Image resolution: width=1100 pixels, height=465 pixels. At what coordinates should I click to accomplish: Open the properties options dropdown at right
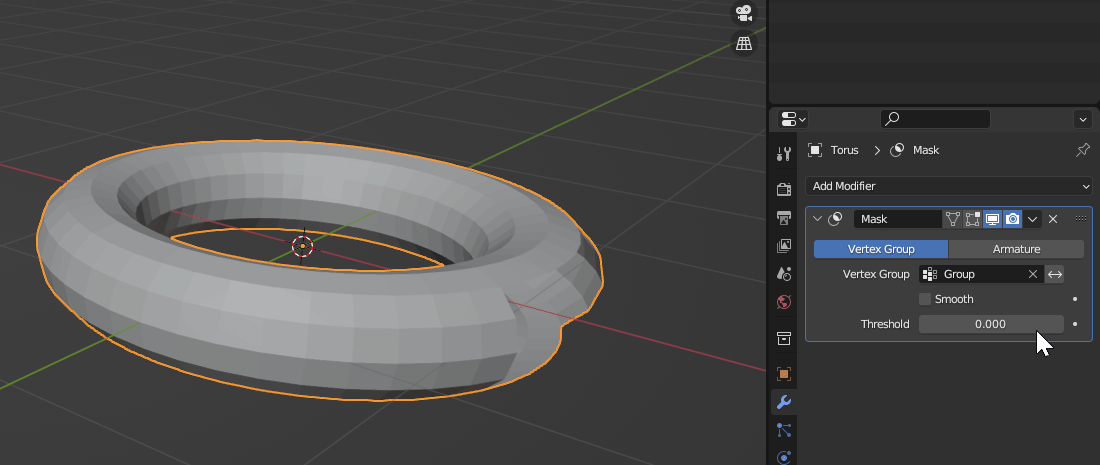[1083, 119]
